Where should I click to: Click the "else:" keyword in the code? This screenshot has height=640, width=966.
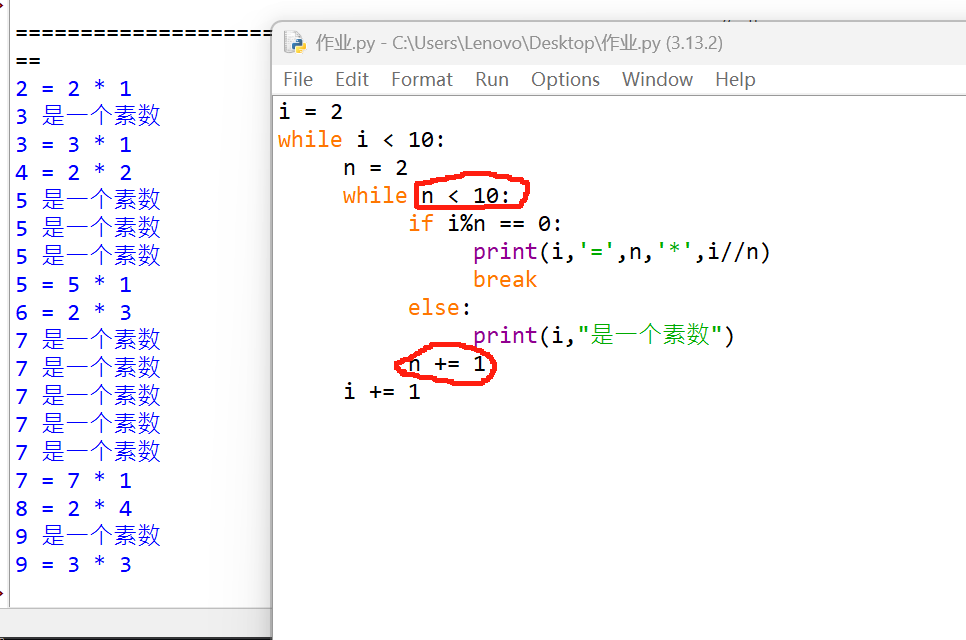click(x=438, y=307)
